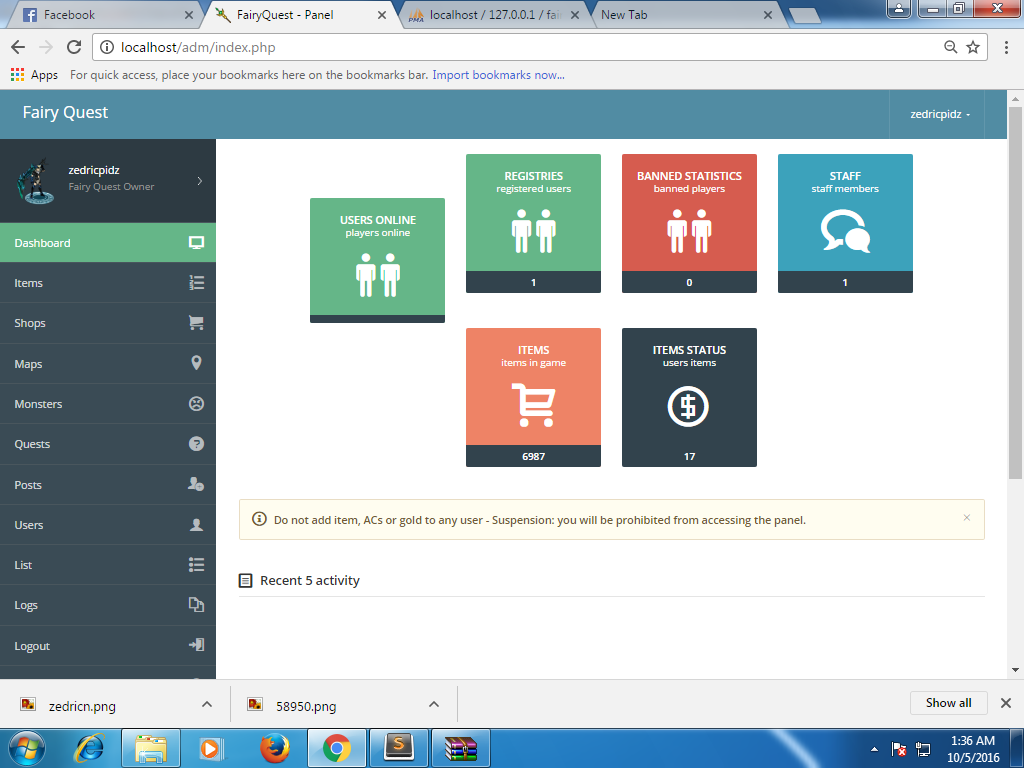Open Dashboard monitor icon in sidebar
Viewport: 1024px width, 768px height.
tap(196, 243)
